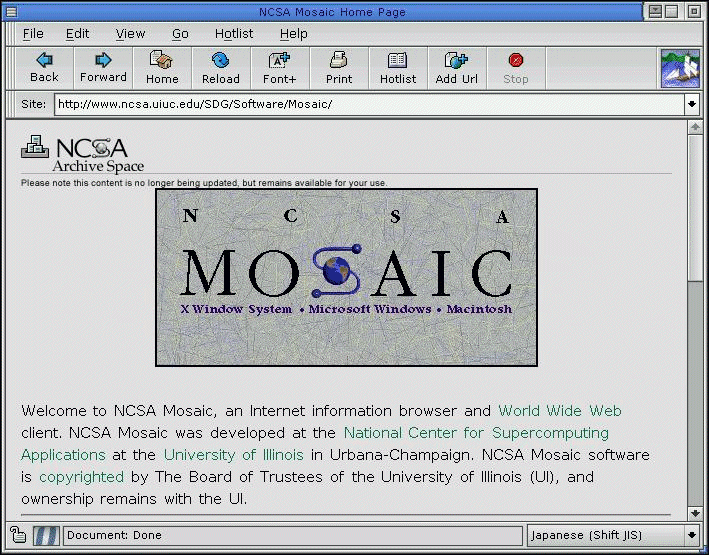Viewport: 709px width, 555px height.
Task: Click the toolbar drag handle left of Back
Action: point(11,68)
